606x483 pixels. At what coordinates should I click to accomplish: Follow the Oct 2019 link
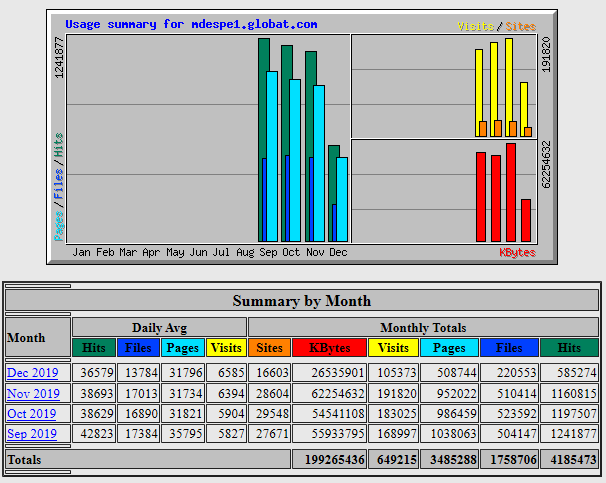[x=33, y=413]
